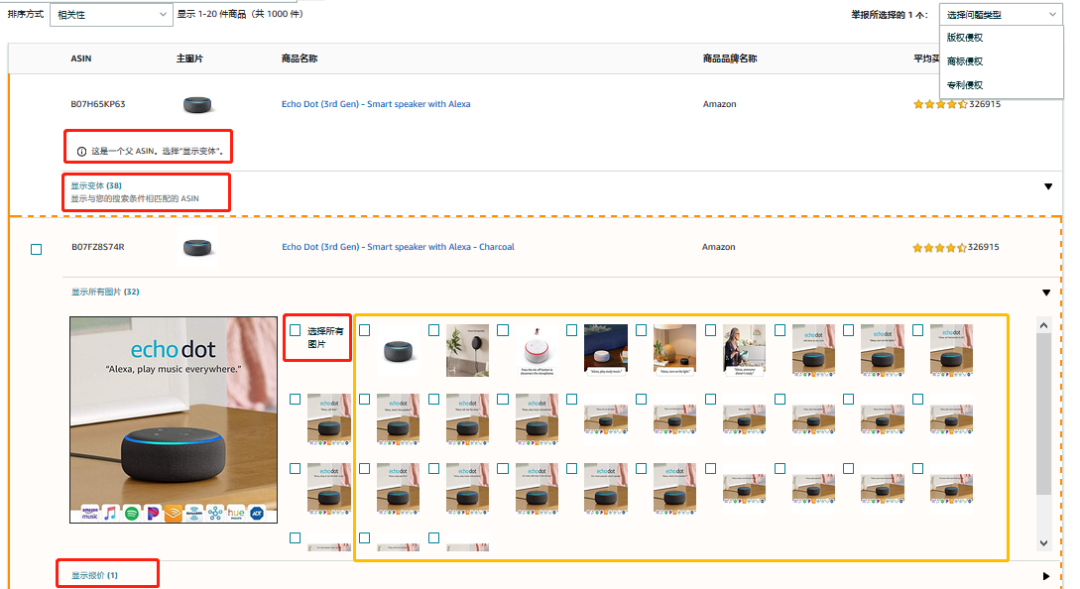Click the 商品品牌名称 column header
The image size is (1080, 589).
729,59
